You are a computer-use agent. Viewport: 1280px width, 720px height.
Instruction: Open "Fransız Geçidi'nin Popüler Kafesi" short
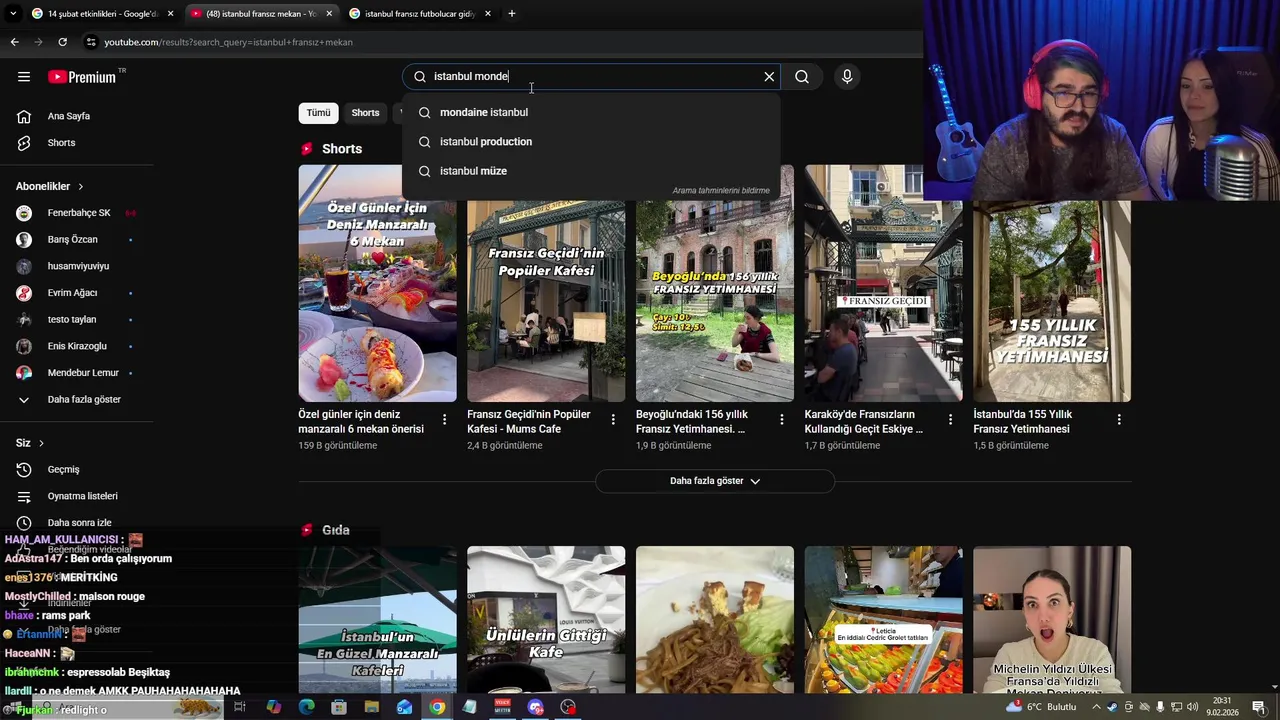pos(546,283)
